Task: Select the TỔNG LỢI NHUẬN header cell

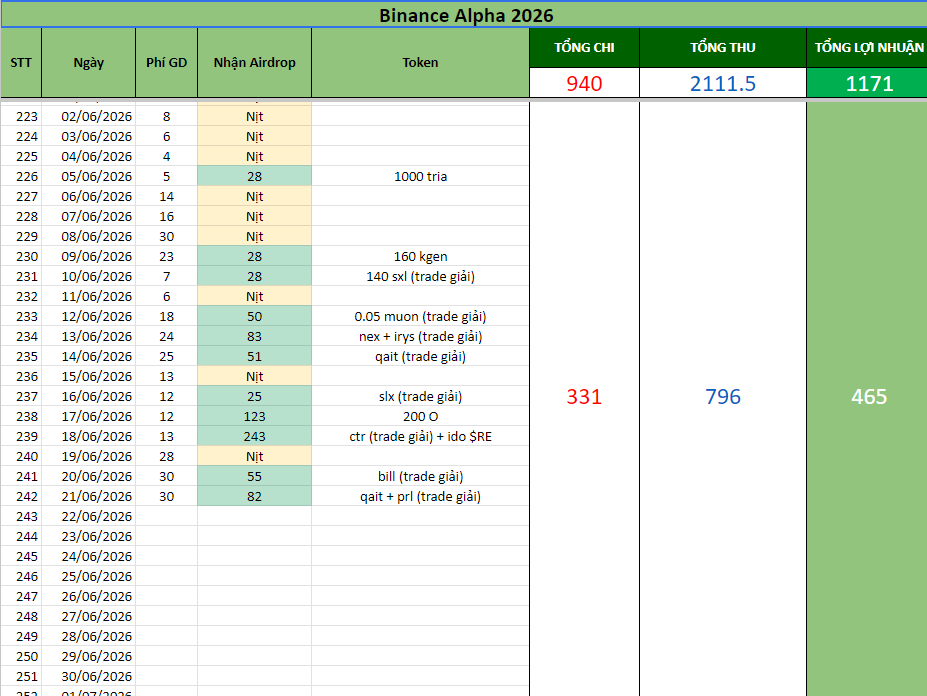Action: [869, 47]
